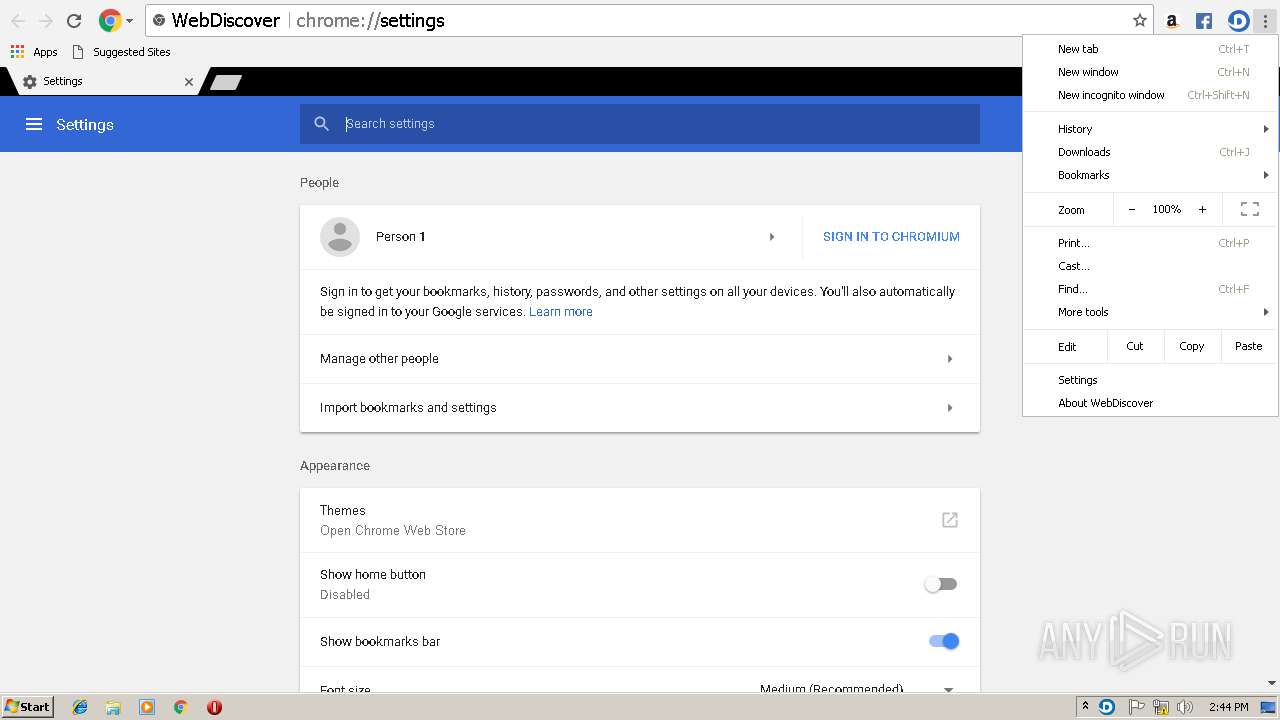The image size is (1280, 720).
Task: Open the Opera icon in taskbar
Action: 214,707
